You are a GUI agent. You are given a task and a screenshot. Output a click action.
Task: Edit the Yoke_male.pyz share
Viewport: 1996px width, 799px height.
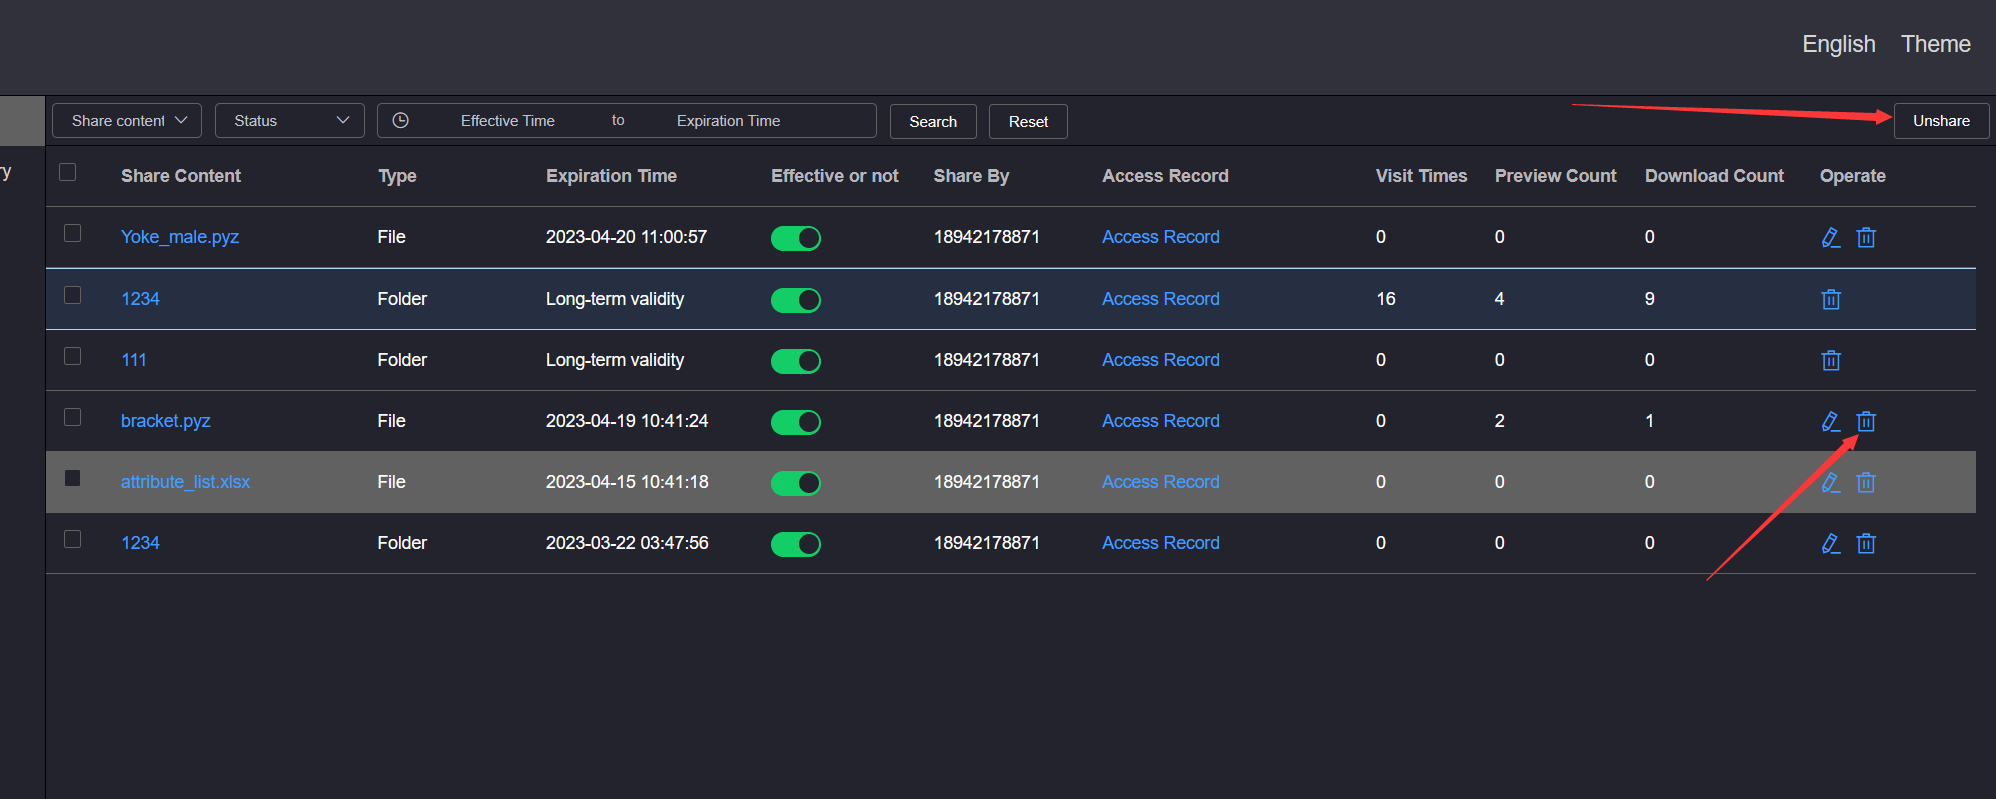coord(1831,237)
